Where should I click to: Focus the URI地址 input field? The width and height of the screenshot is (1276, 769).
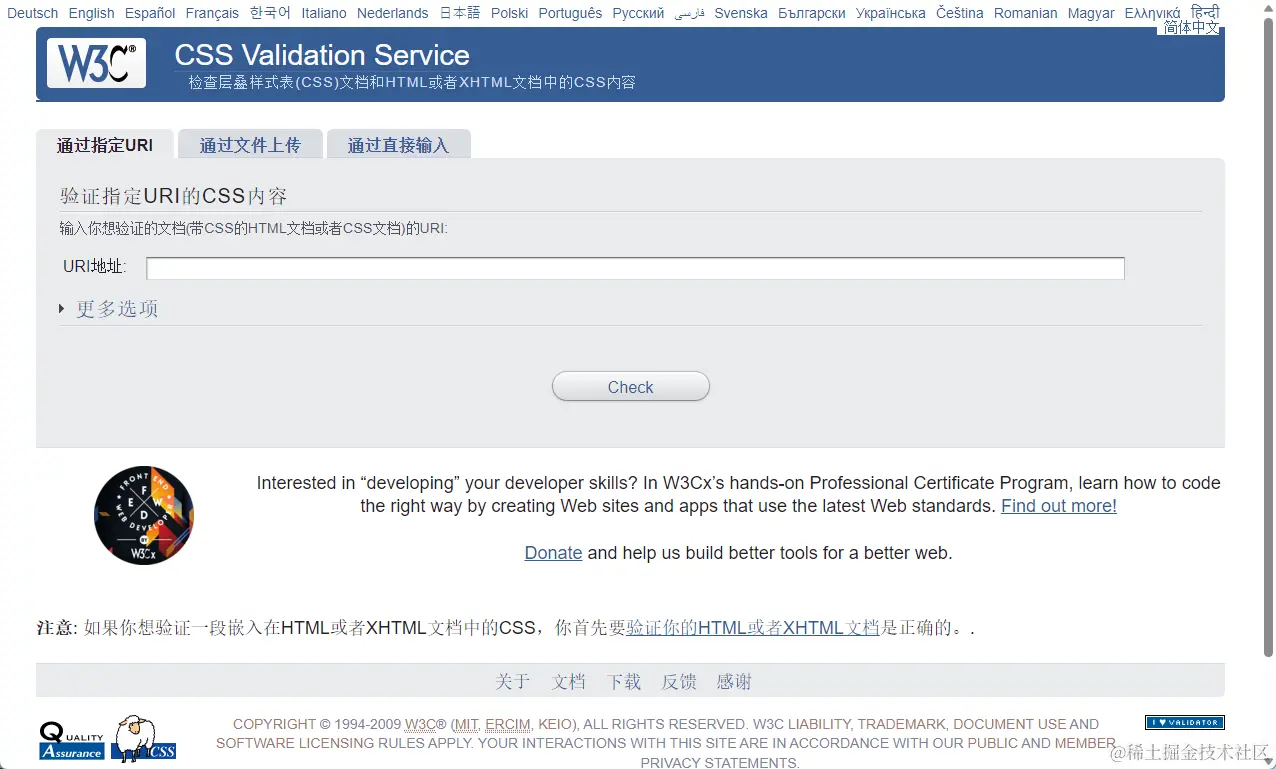(635, 268)
